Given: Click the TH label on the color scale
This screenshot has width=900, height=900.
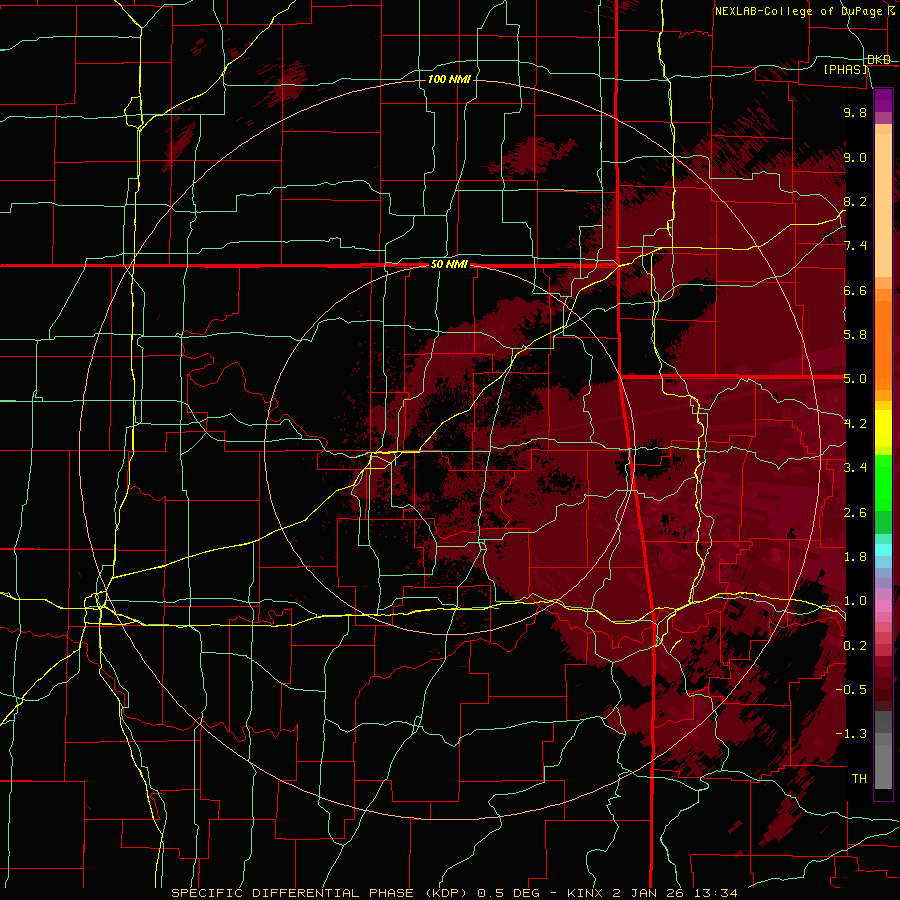Looking at the screenshot, I should tap(859, 779).
